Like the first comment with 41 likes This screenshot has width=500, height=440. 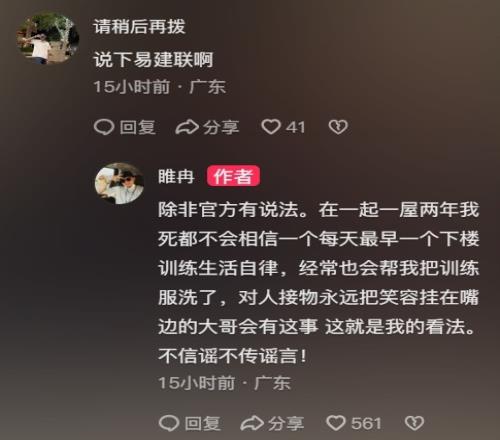click(270, 127)
